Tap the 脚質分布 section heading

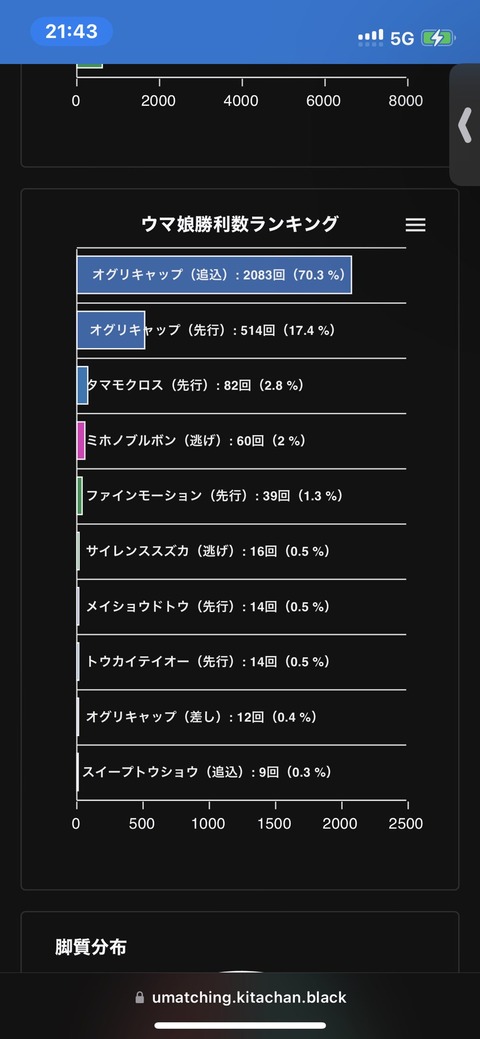pos(91,948)
